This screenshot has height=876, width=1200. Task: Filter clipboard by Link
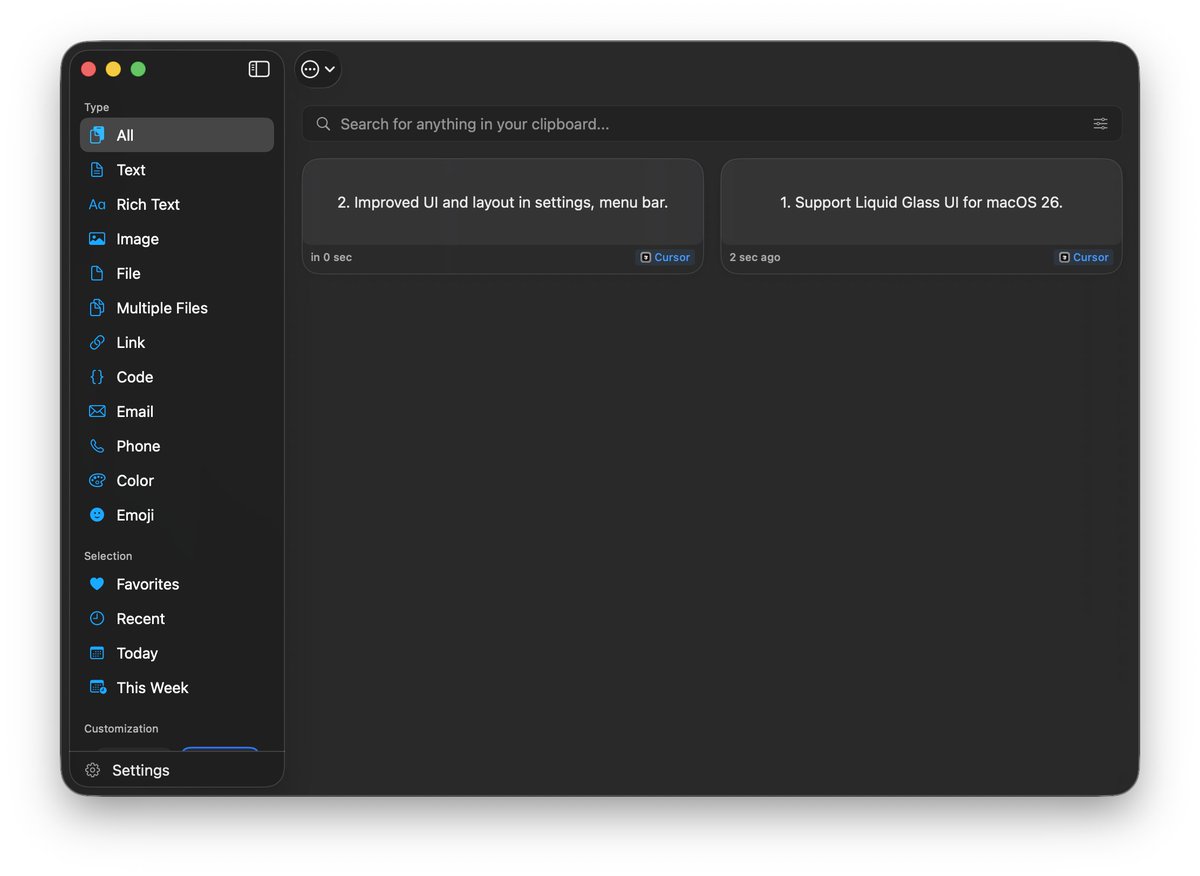130,342
